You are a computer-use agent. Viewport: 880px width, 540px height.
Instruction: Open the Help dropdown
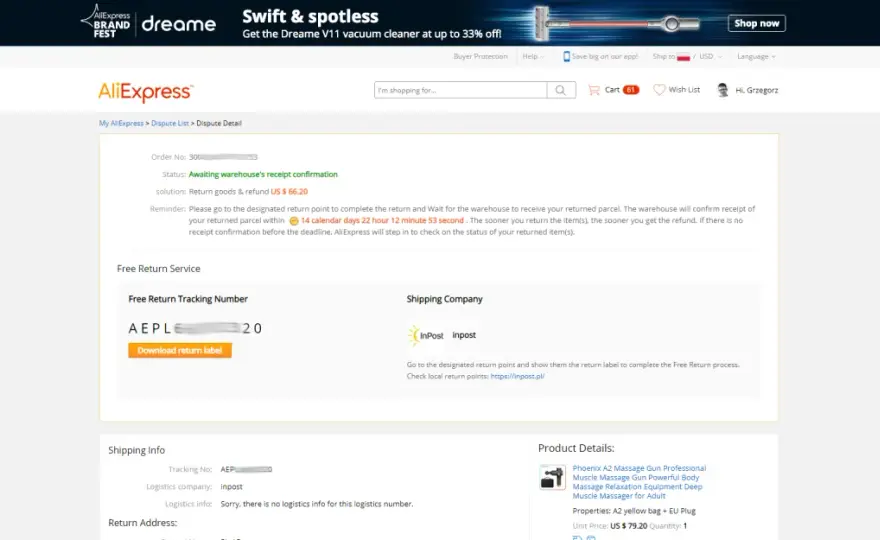[x=533, y=56]
